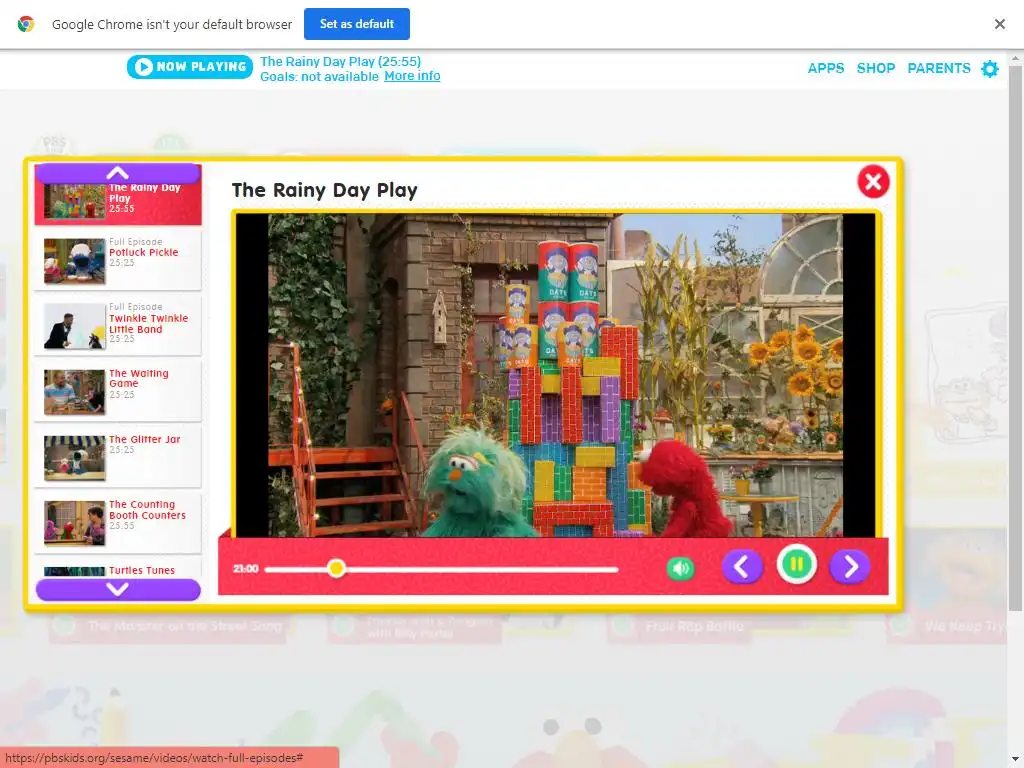This screenshot has width=1024, height=768.
Task: Play The Waiting Game episode
Action: pyautogui.click(x=118, y=391)
